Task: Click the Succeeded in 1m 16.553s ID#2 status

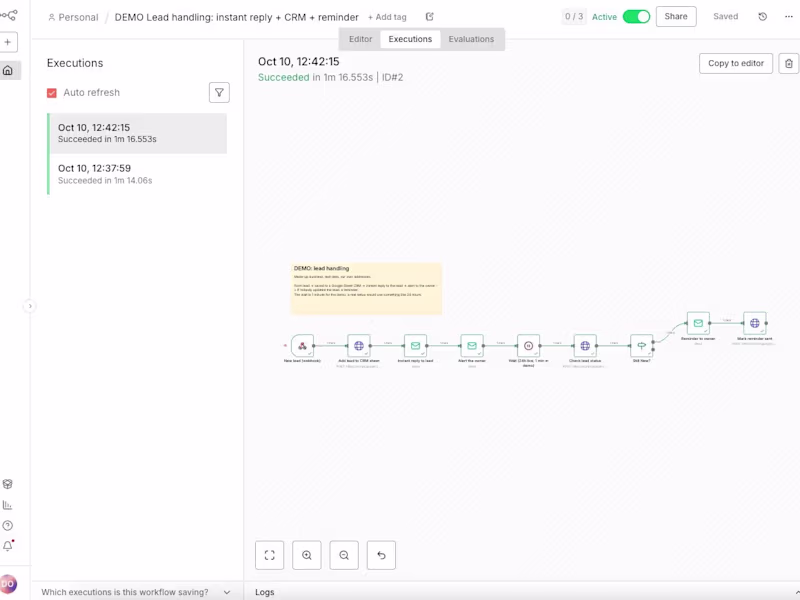Action: pos(331,78)
